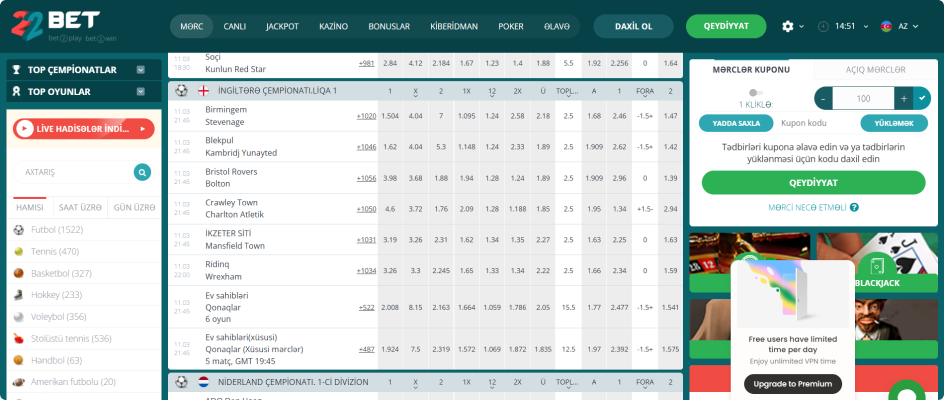This screenshot has width=944, height=400.
Task: Select the Tennis ball icon
Action: click(19, 251)
